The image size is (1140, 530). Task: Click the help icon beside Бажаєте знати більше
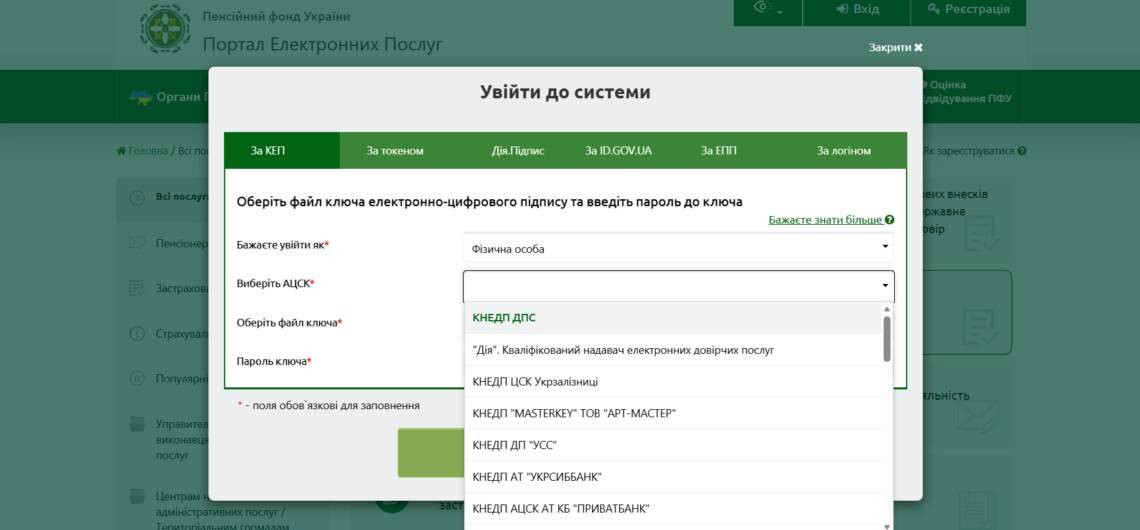(890, 220)
